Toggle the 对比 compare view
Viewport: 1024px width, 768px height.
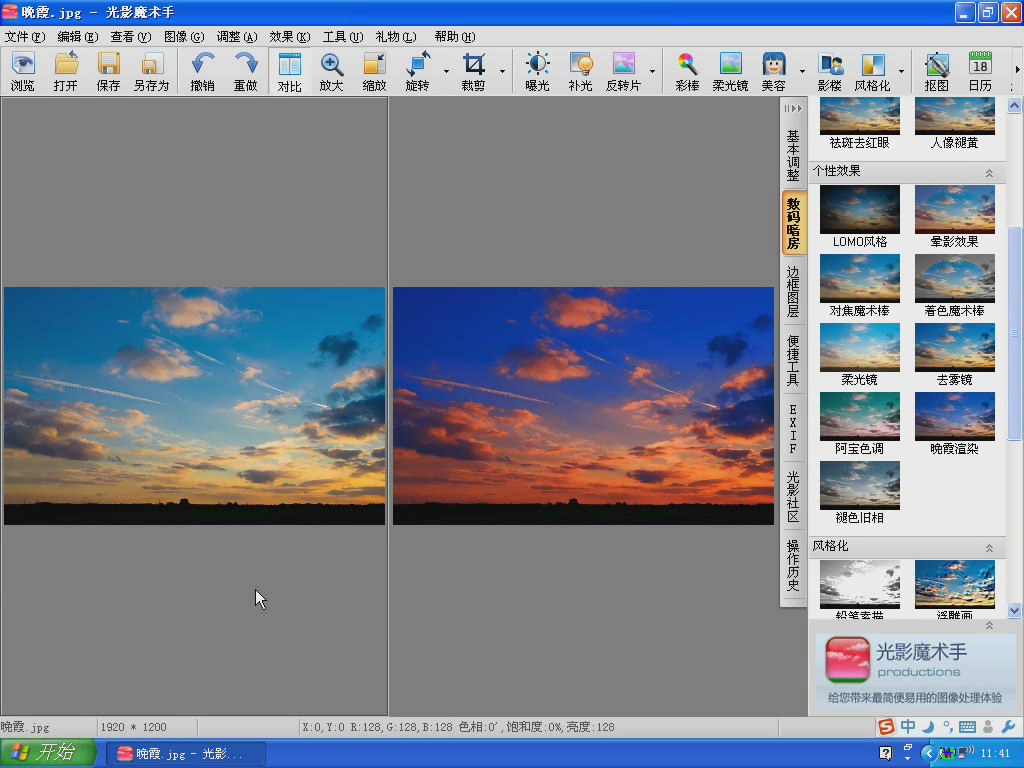click(289, 71)
